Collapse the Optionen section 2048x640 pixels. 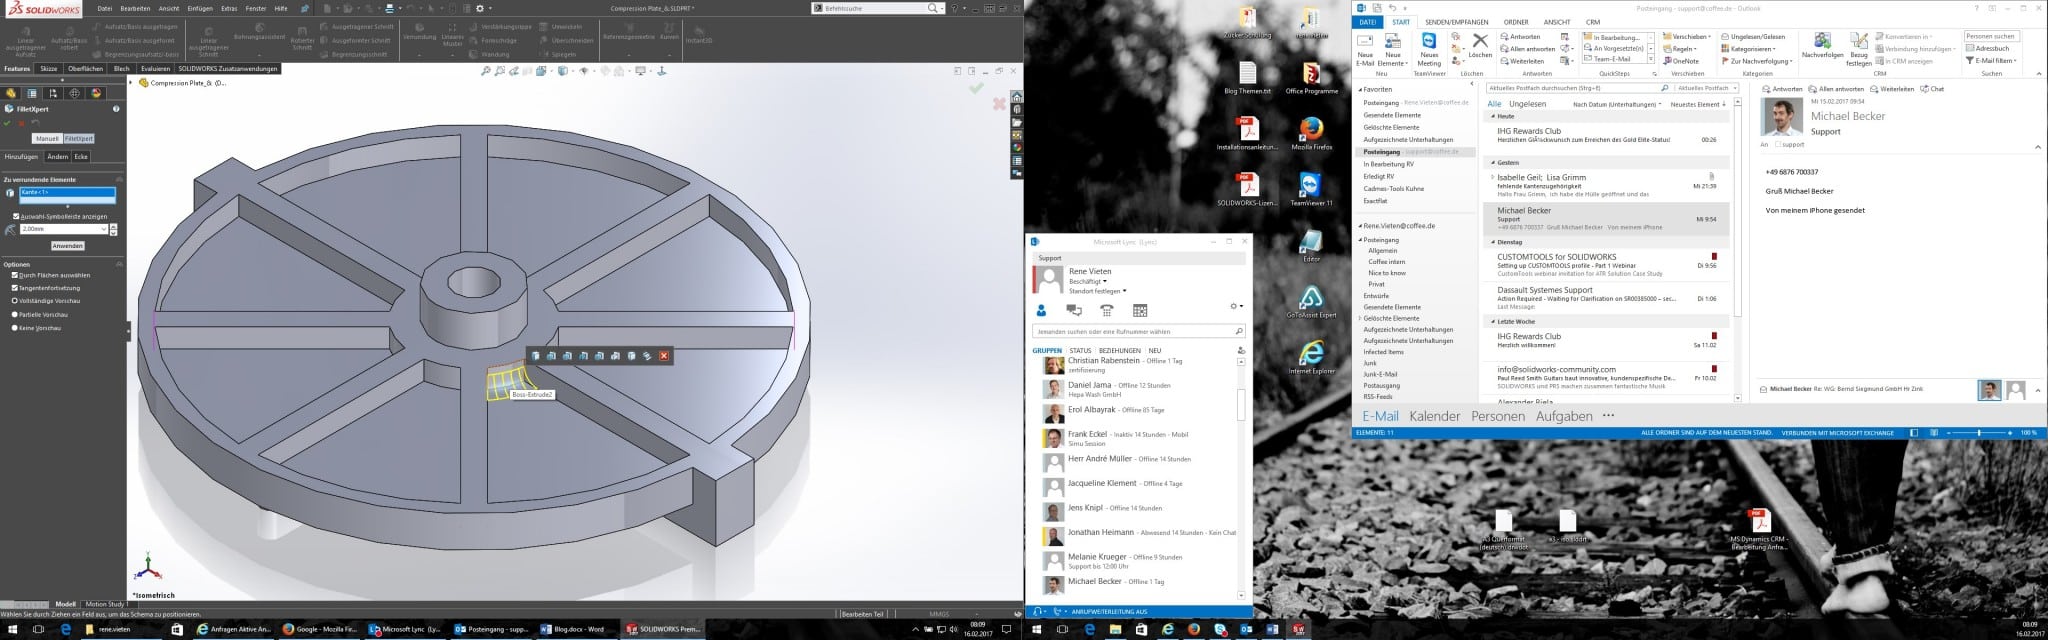[x=119, y=264]
